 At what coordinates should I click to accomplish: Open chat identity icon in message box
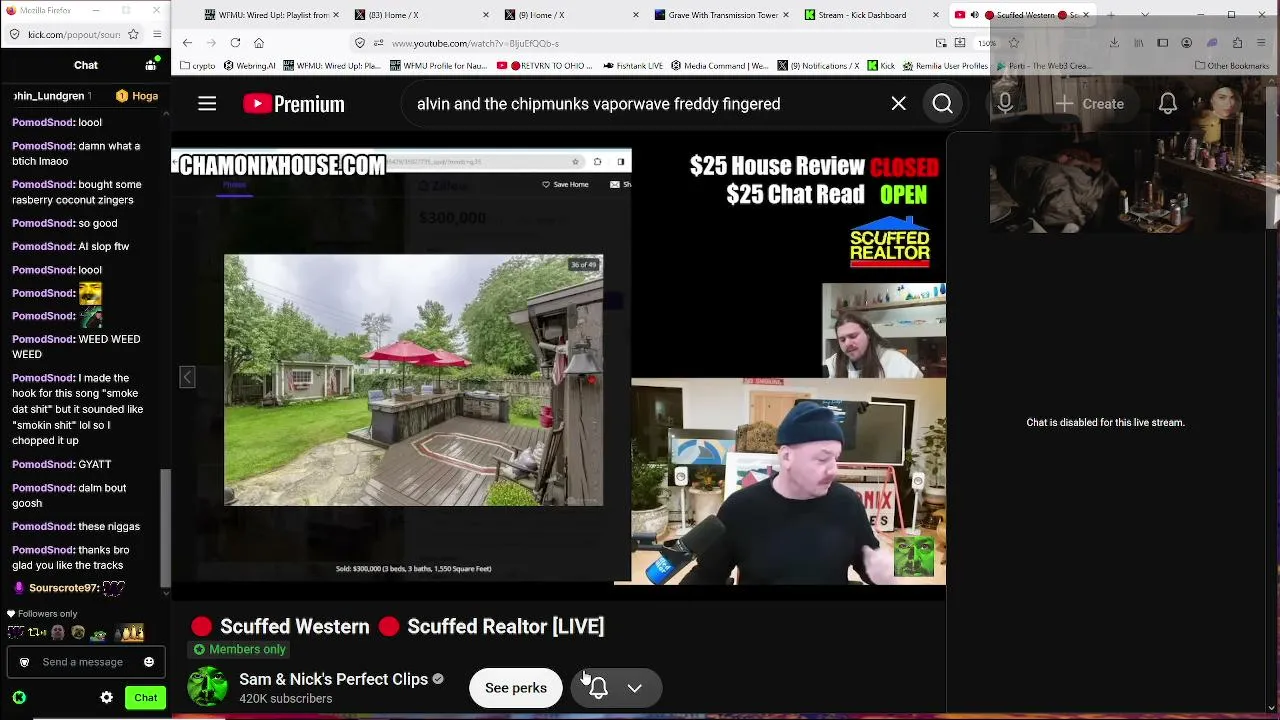click(25, 662)
